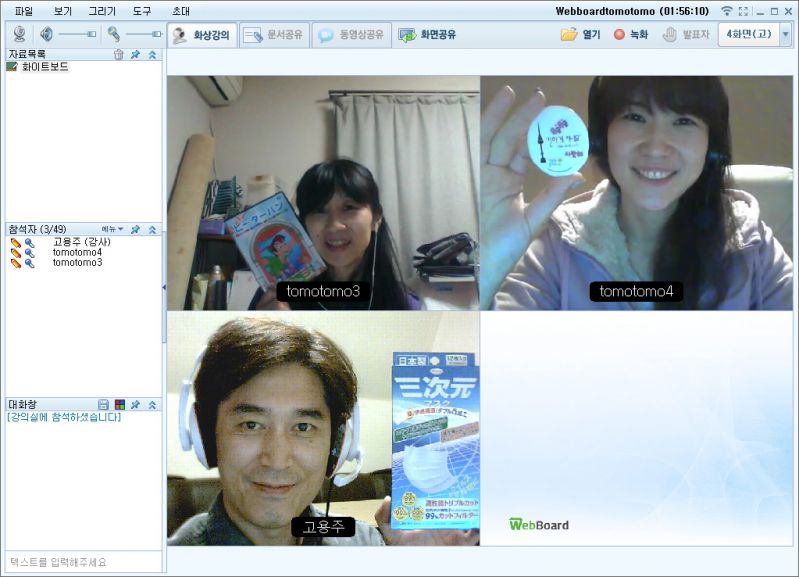Click the pencil icon next to tomotomo4

coord(16,253)
